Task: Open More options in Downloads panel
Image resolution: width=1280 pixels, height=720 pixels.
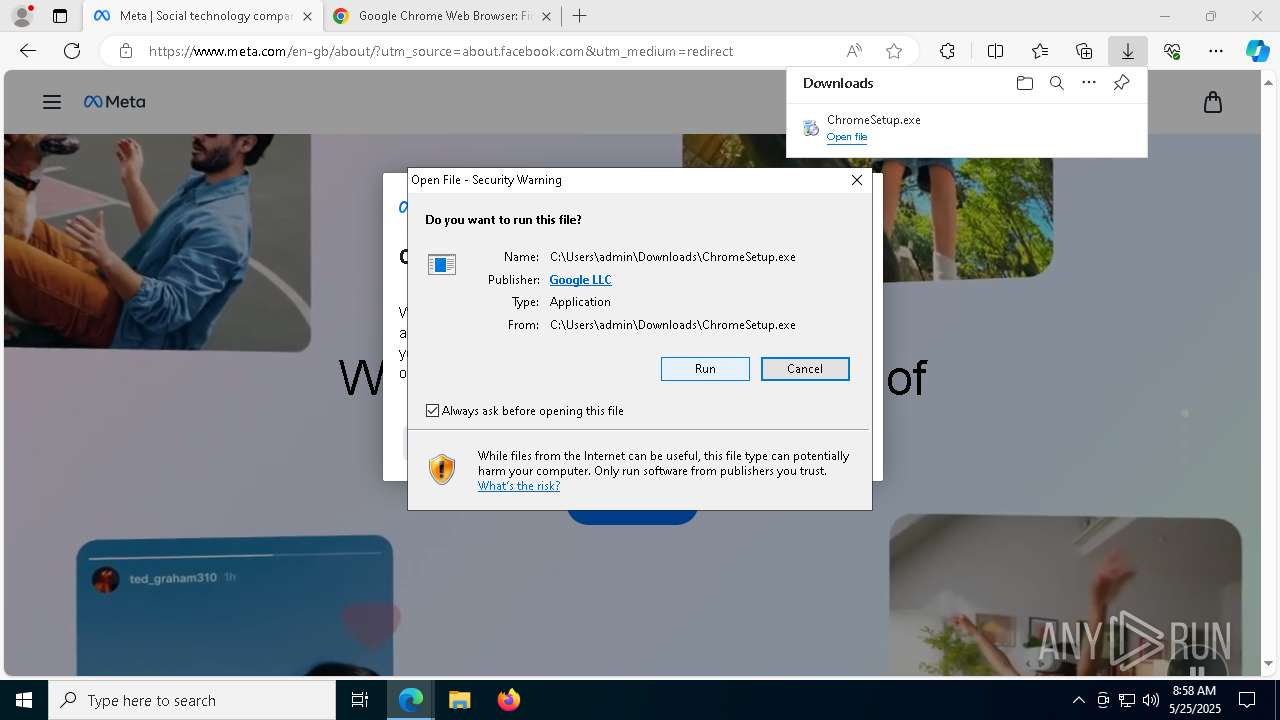Action: click(1088, 83)
